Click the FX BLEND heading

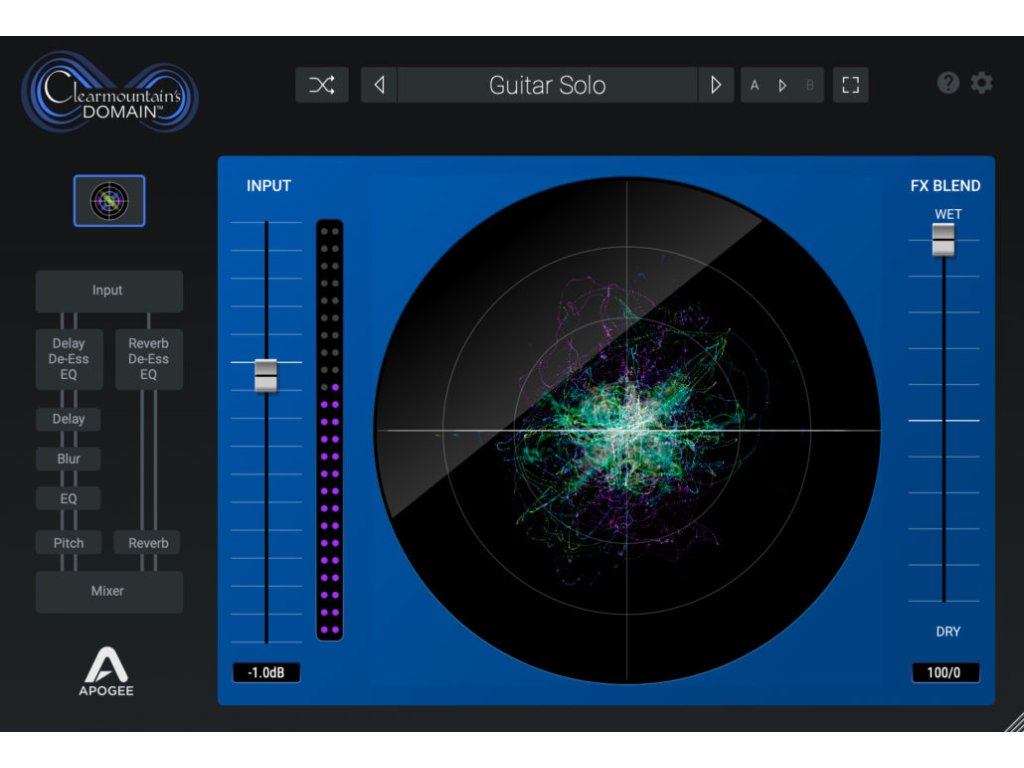pos(945,186)
